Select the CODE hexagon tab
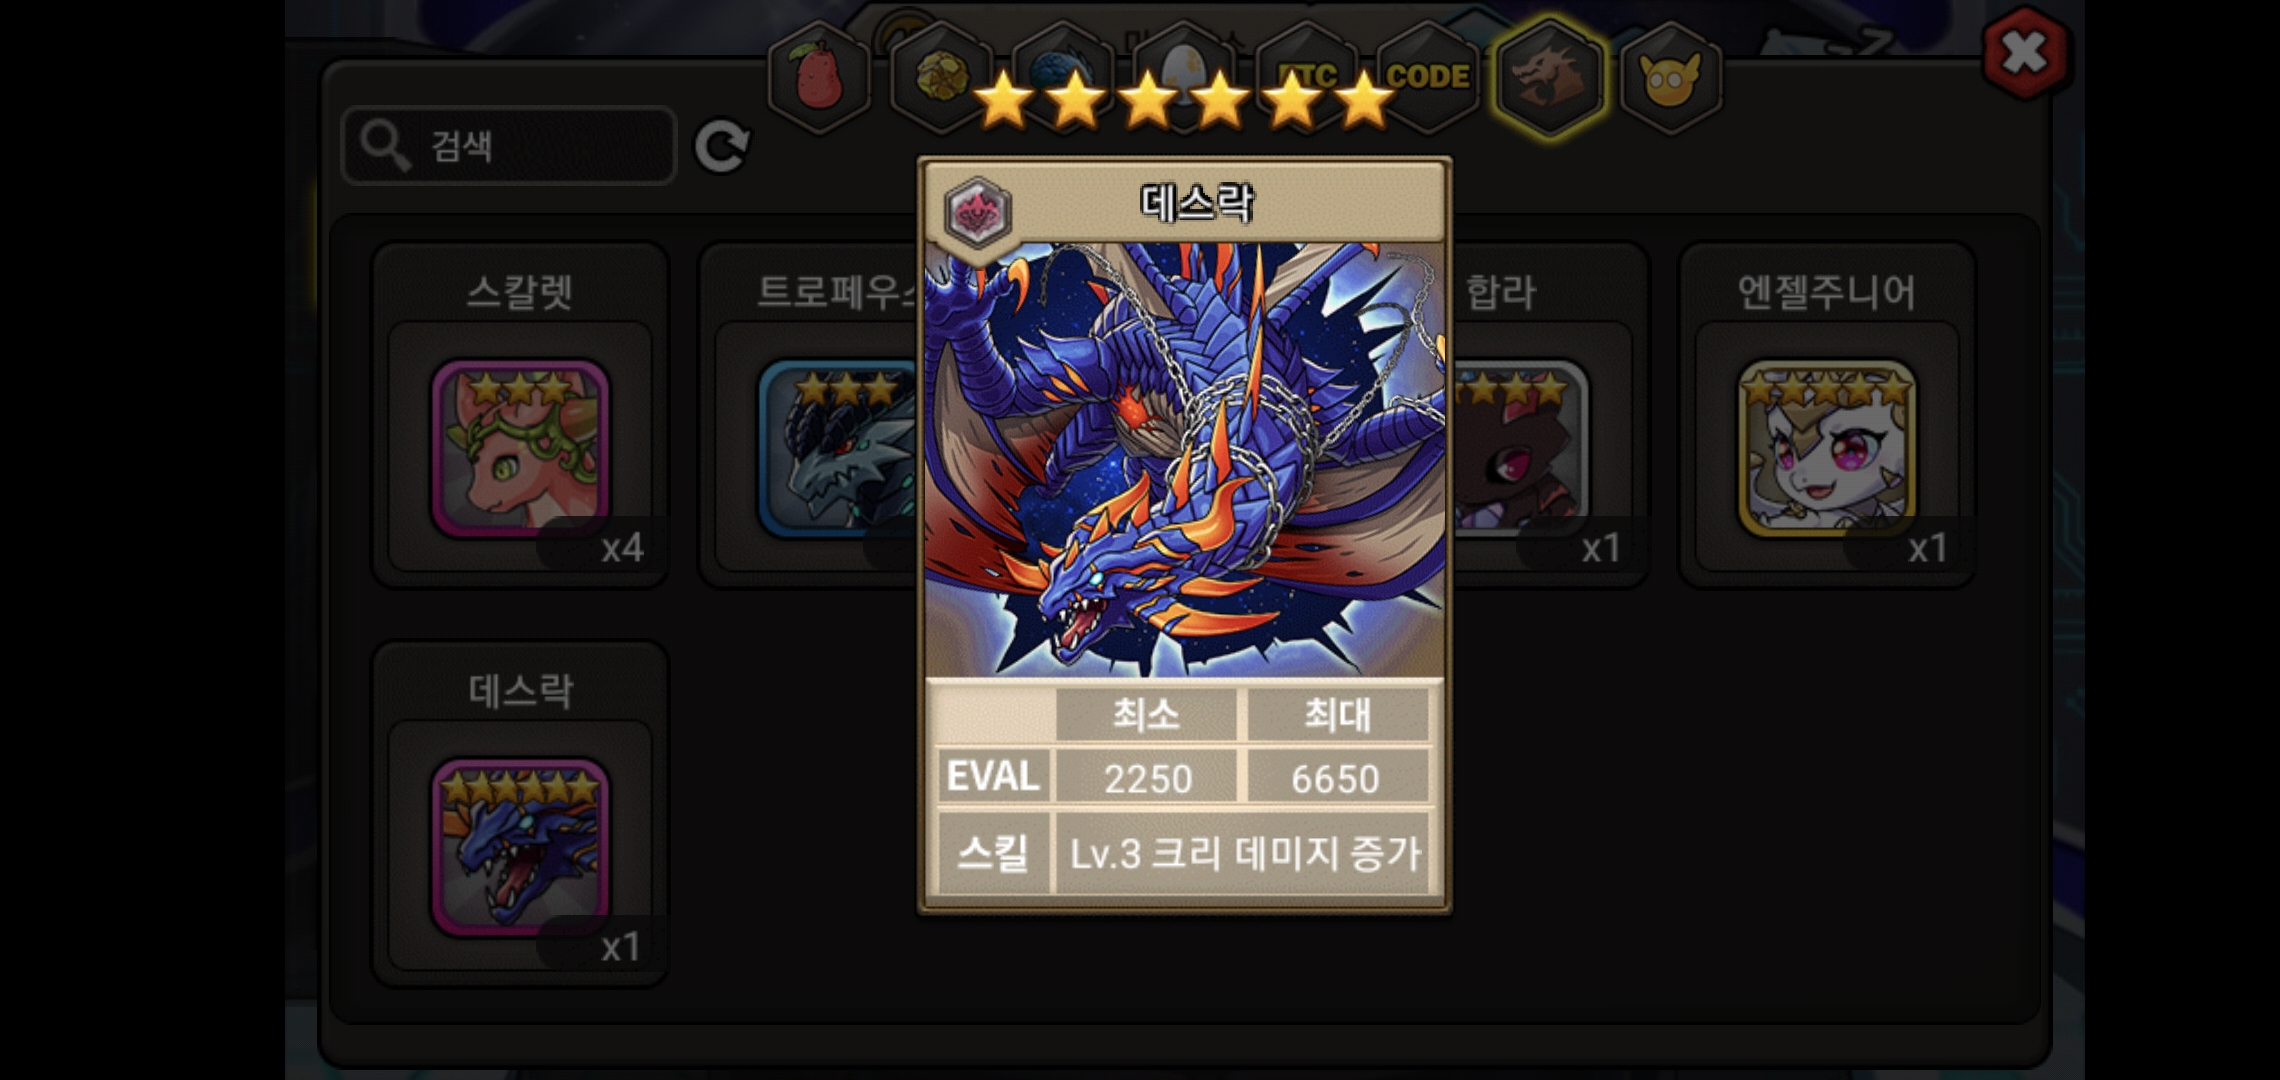This screenshot has width=2280, height=1080. point(1427,77)
